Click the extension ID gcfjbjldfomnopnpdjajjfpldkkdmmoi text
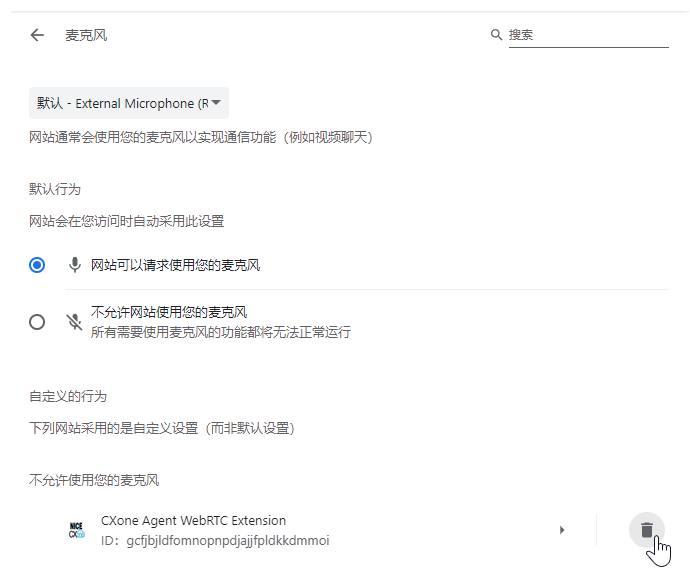690x583 pixels. coord(215,541)
